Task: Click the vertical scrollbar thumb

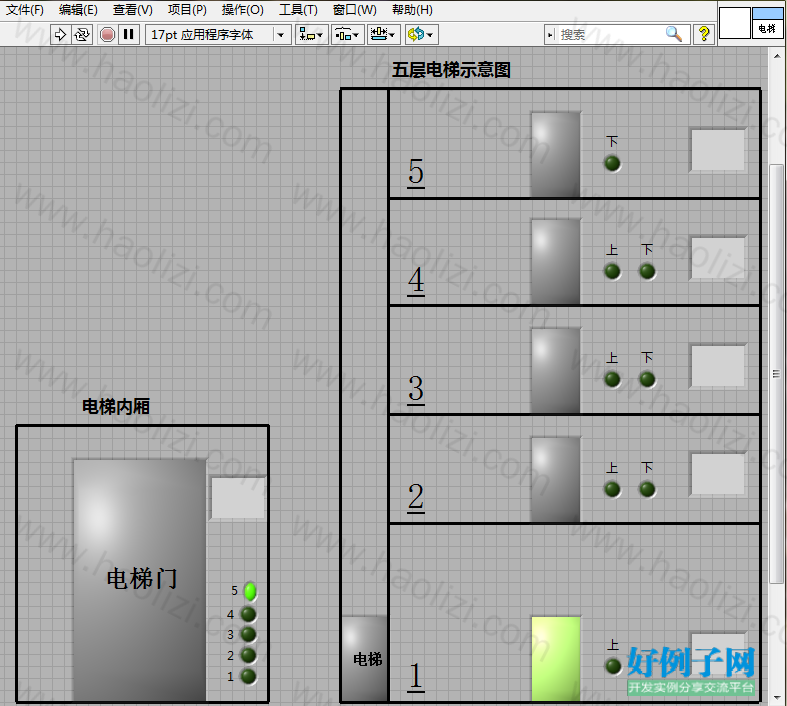Action: (777, 374)
